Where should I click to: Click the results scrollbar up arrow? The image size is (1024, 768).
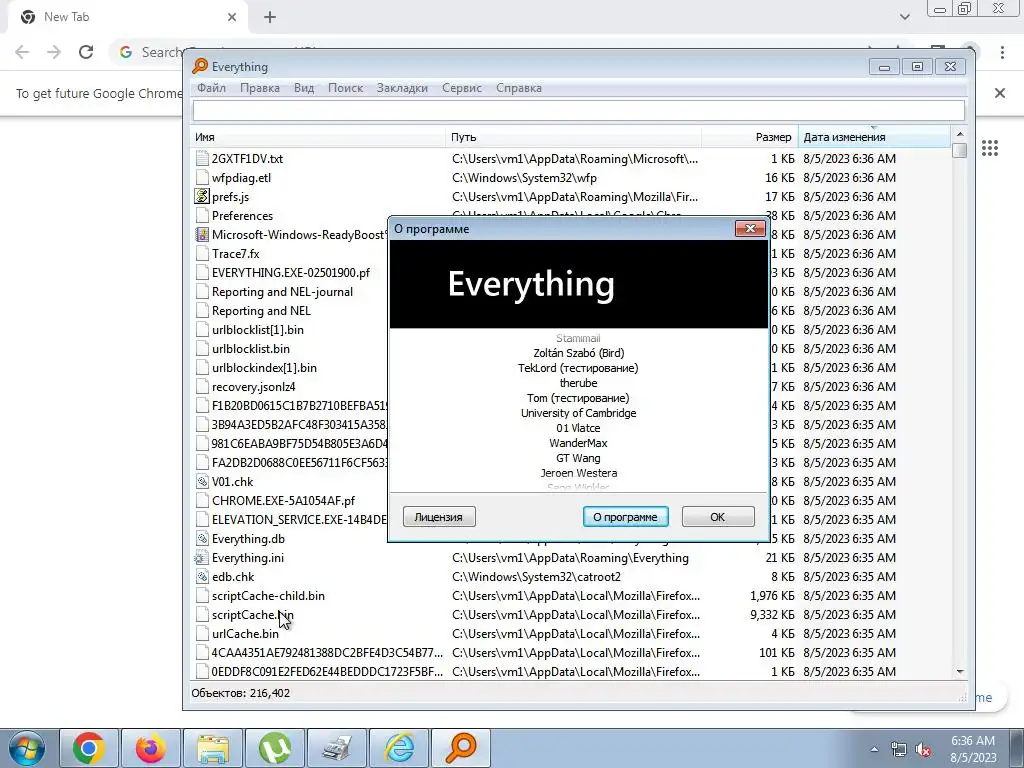pyautogui.click(x=959, y=135)
